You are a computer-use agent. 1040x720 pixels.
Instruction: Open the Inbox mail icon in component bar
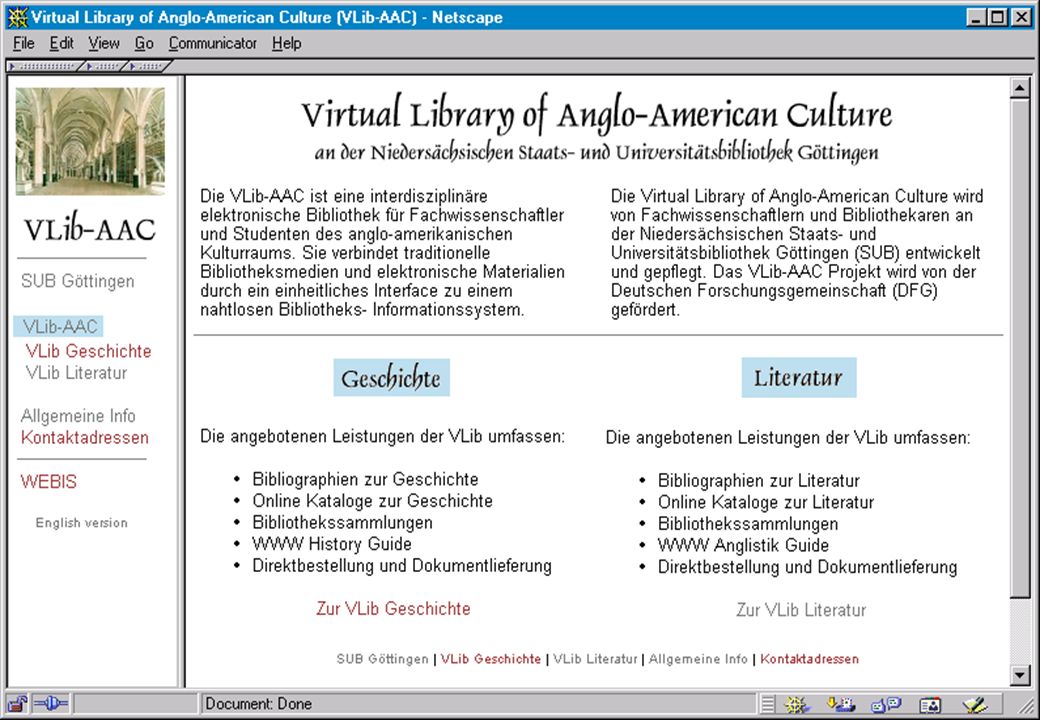(x=840, y=704)
